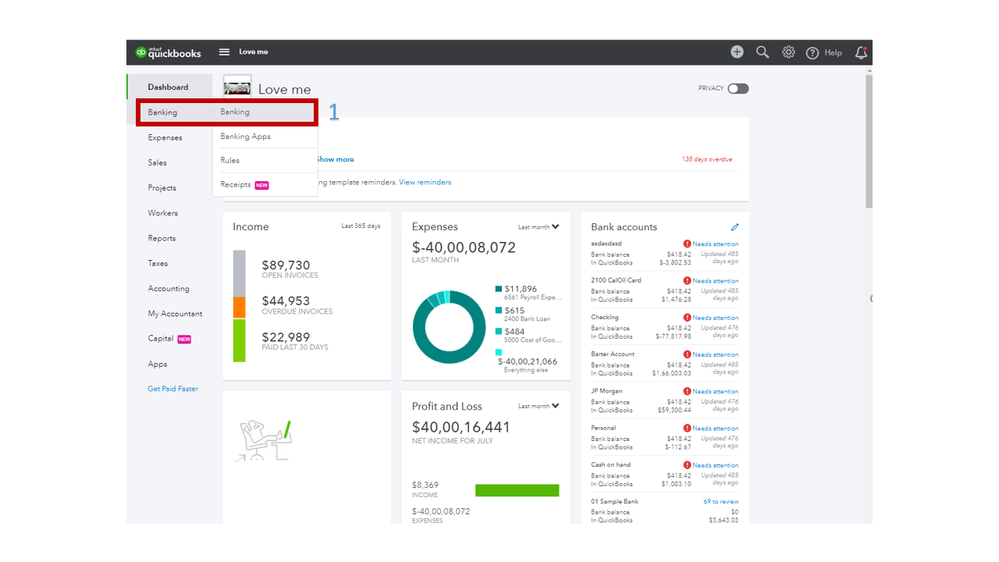This screenshot has height=562, width=999.
Task: Open Profit and Loss Last month dropdown
Action: [538, 406]
